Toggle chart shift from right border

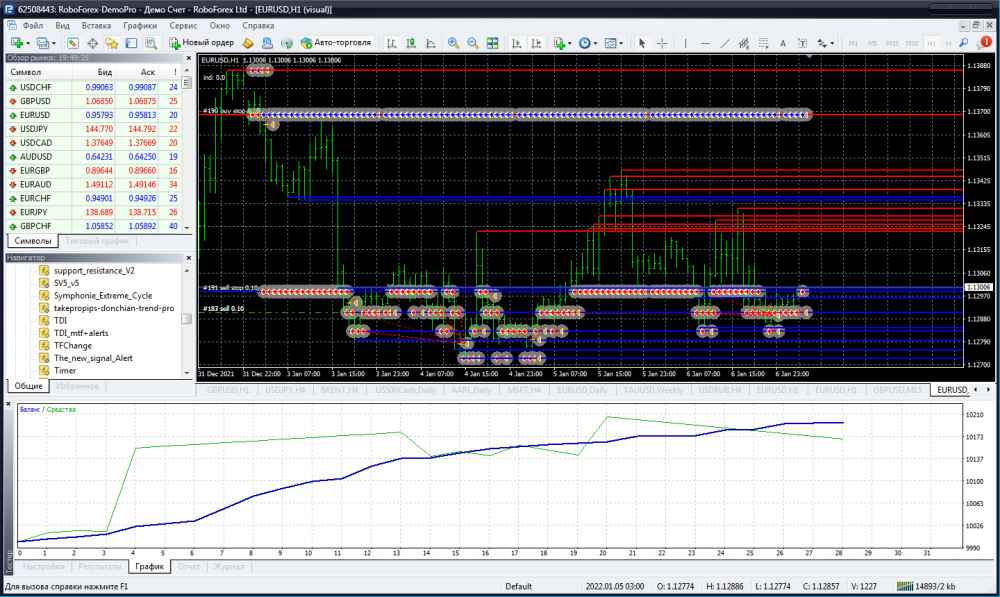536,43
